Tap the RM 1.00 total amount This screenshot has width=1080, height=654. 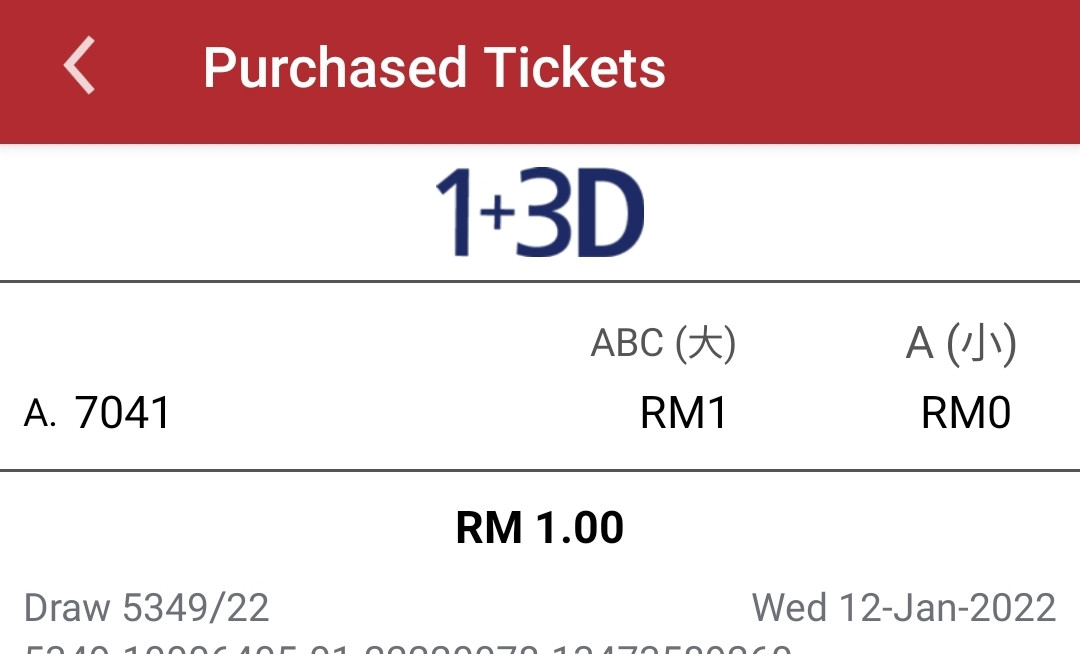[540, 527]
